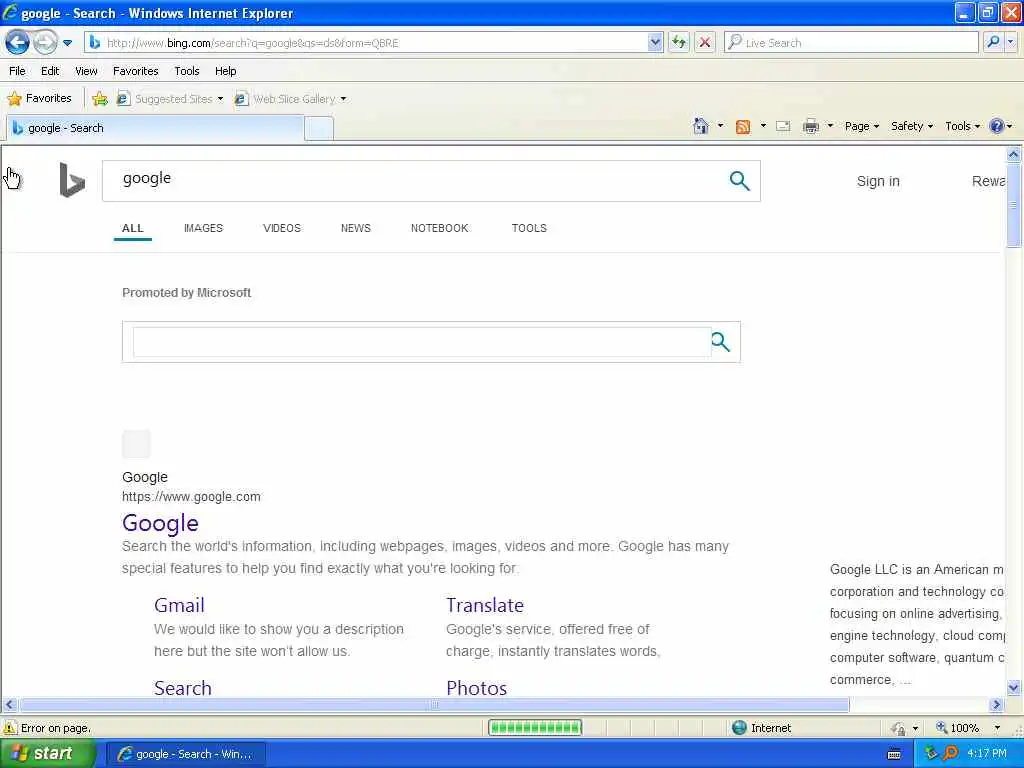This screenshot has height=768, width=1024.
Task: Click the empty New Tab button
Action: click(x=319, y=129)
